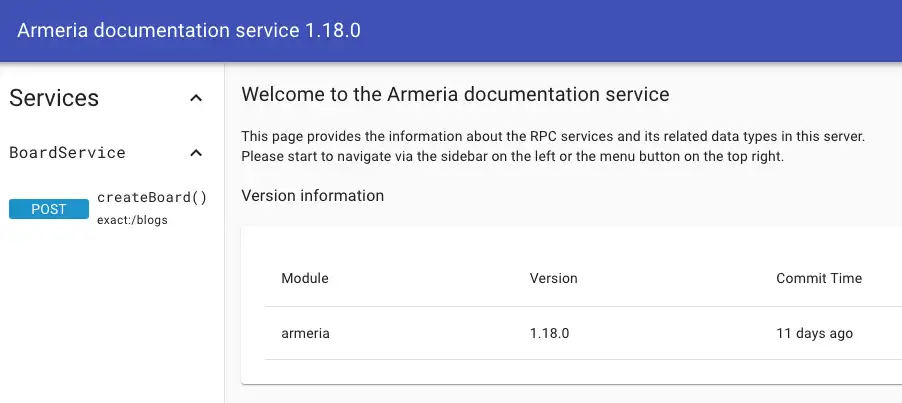The height and width of the screenshot is (403, 902).
Task: Click the 'This page provides the information' line
Action: (553, 137)
